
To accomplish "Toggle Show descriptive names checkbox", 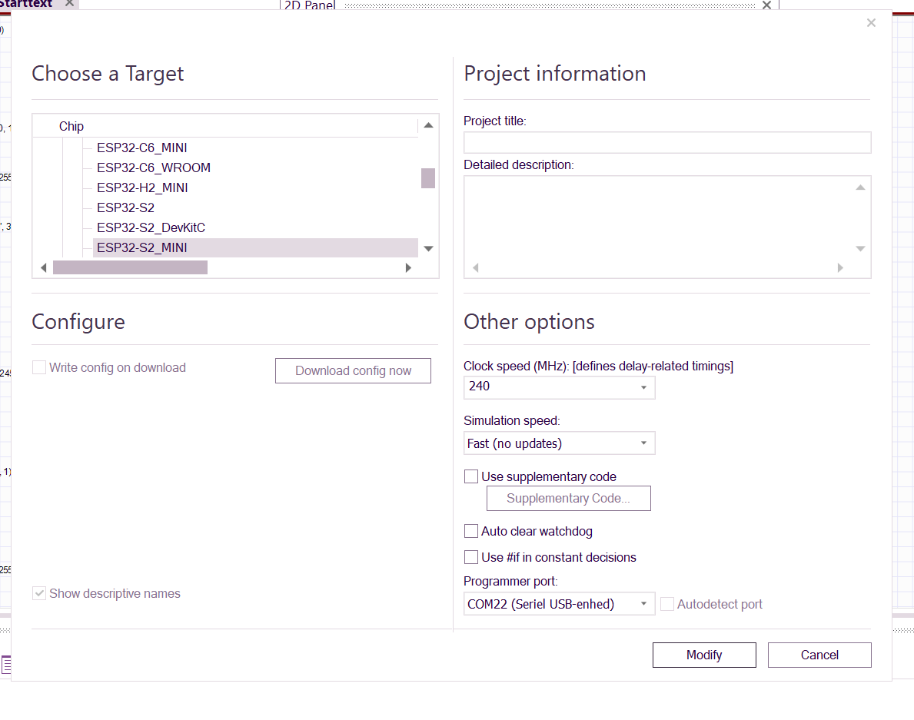I will [39, 593].
